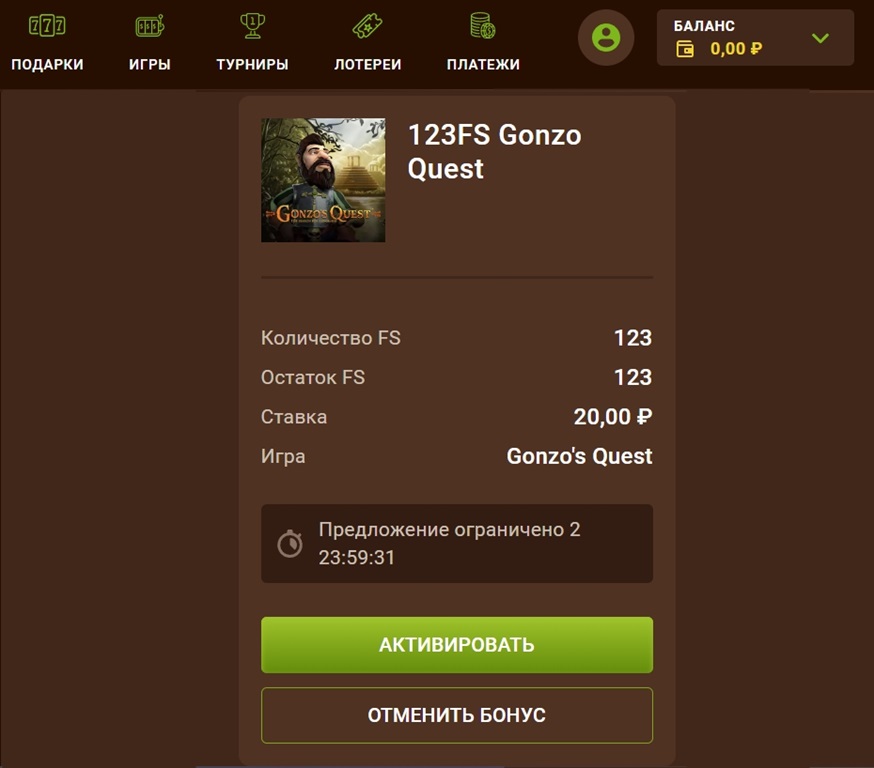Image resolution: width=874 pixels, height=768 pixels.
Task: Click the coin stack payments icon
Action: coord(483,26)
